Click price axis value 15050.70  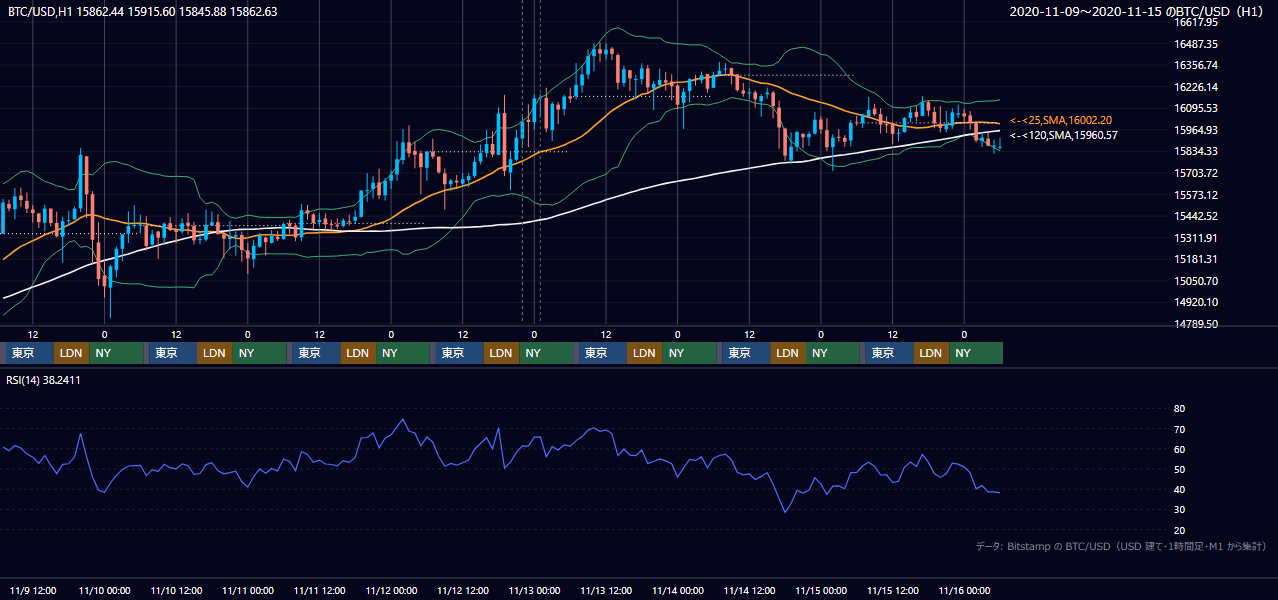(1195, 281)
